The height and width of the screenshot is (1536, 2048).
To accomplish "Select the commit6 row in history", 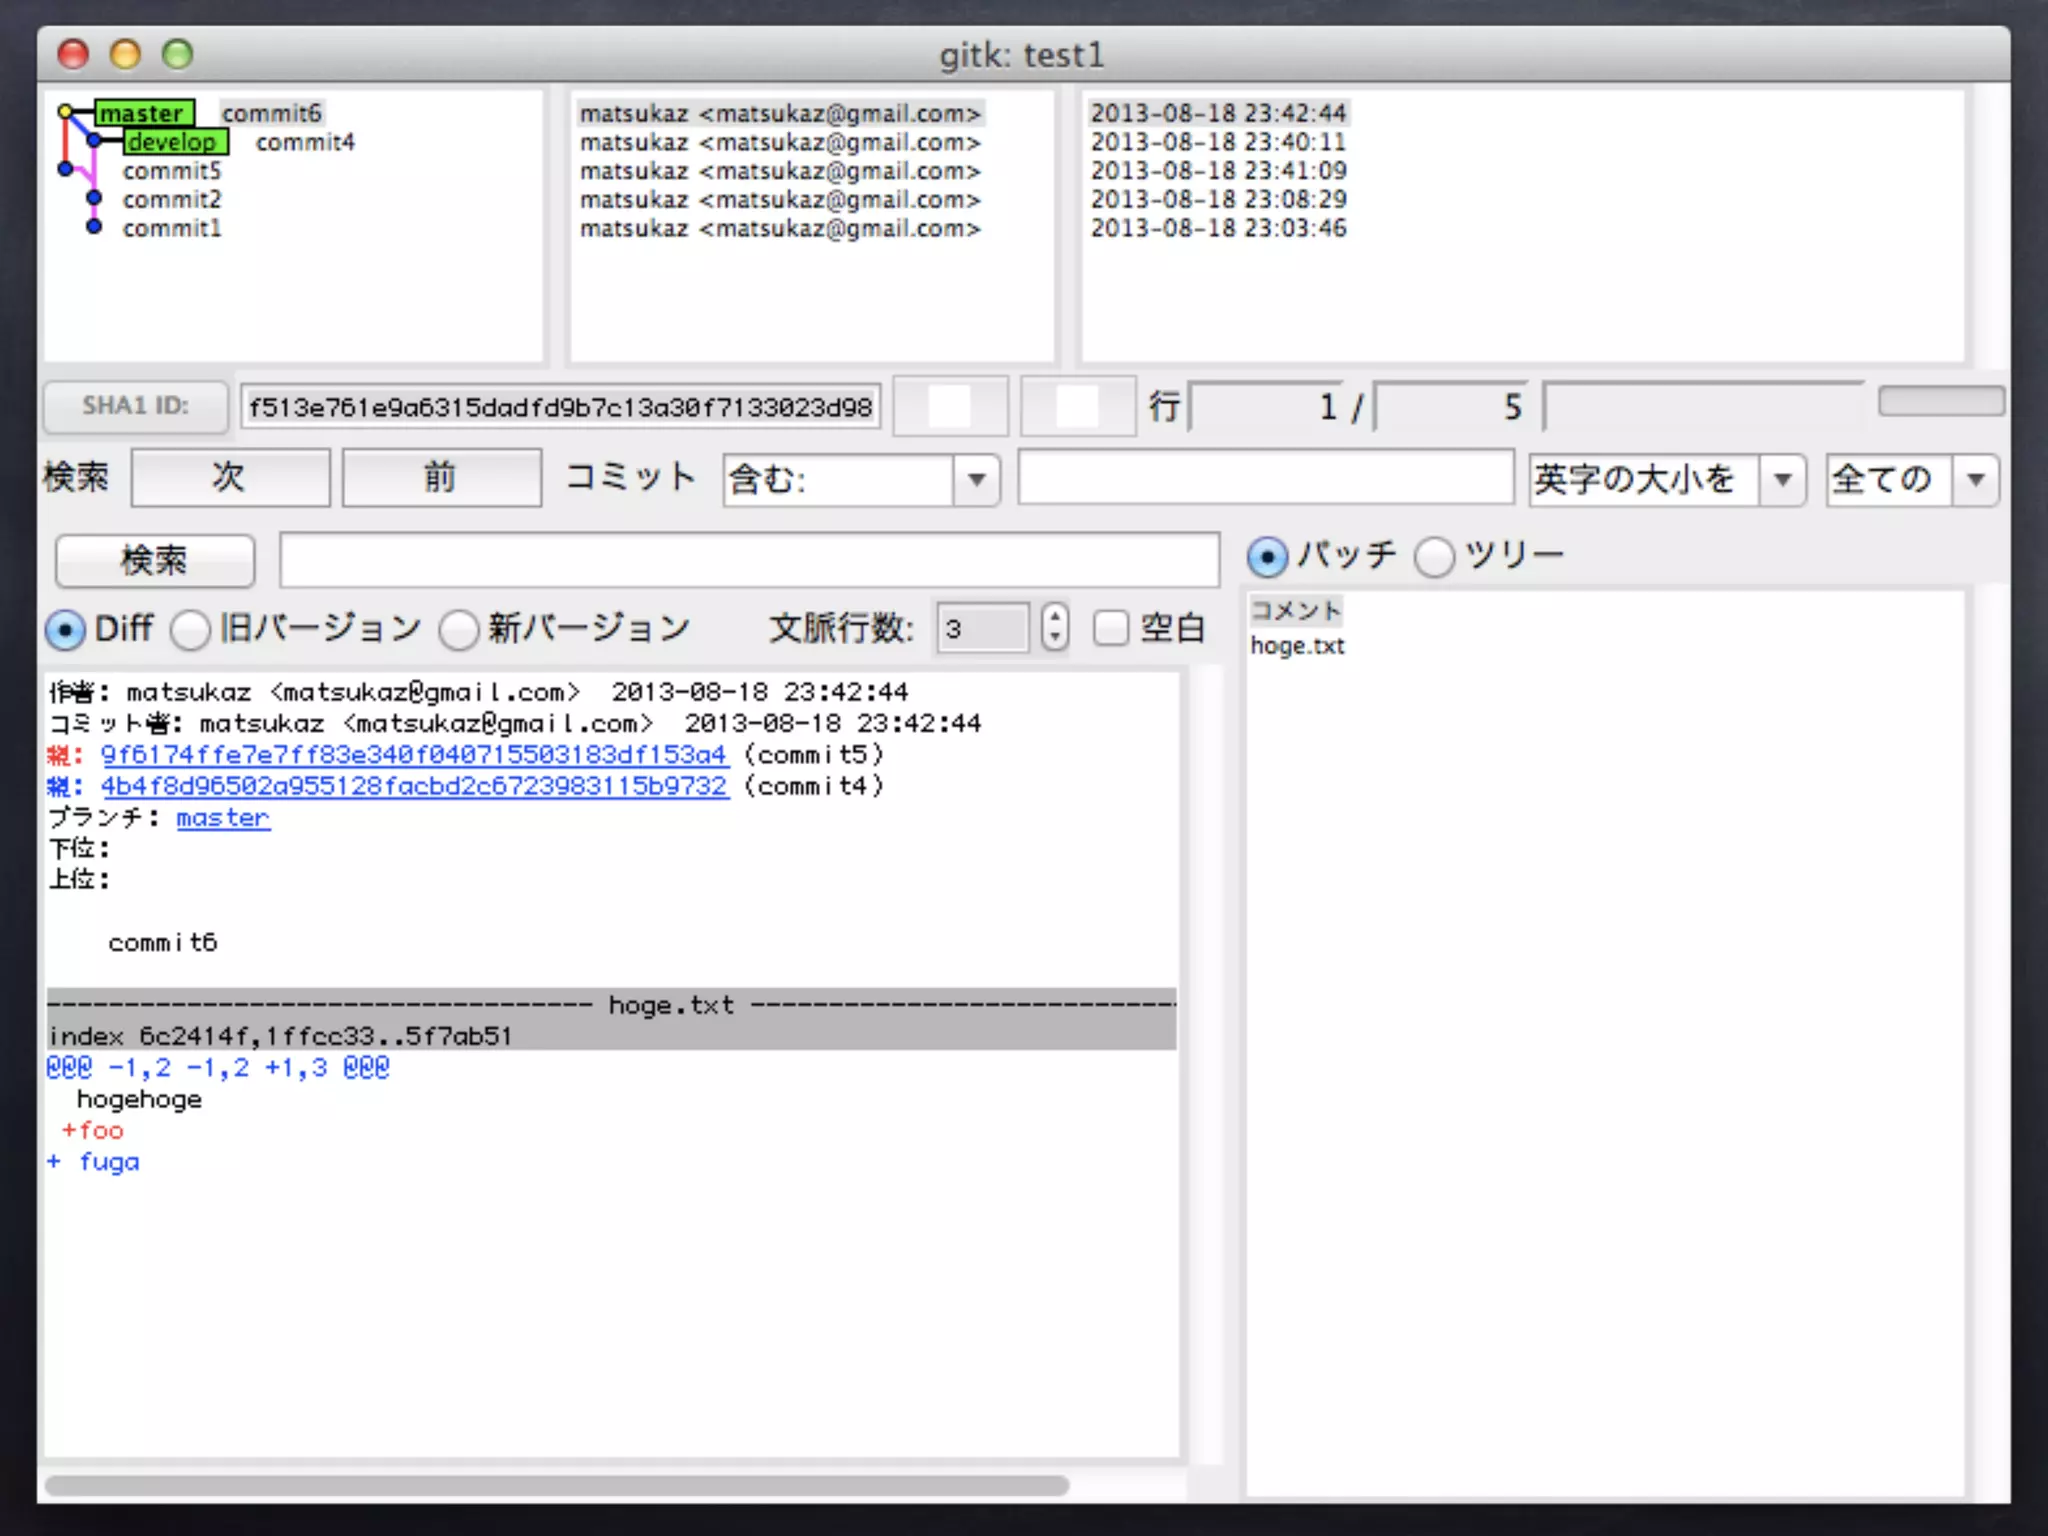I will click(x=272, y=113).
